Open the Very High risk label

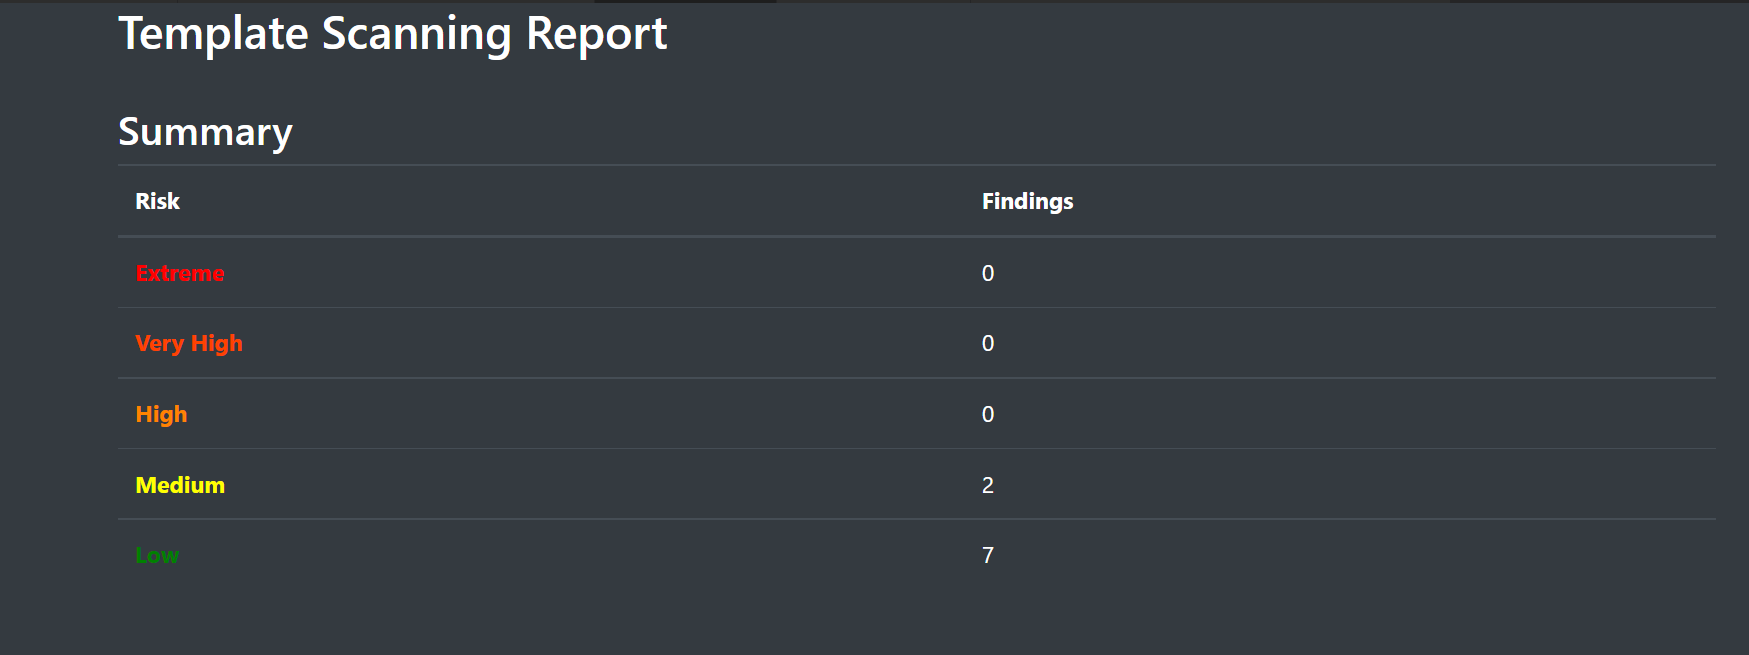tap(189, 344)
